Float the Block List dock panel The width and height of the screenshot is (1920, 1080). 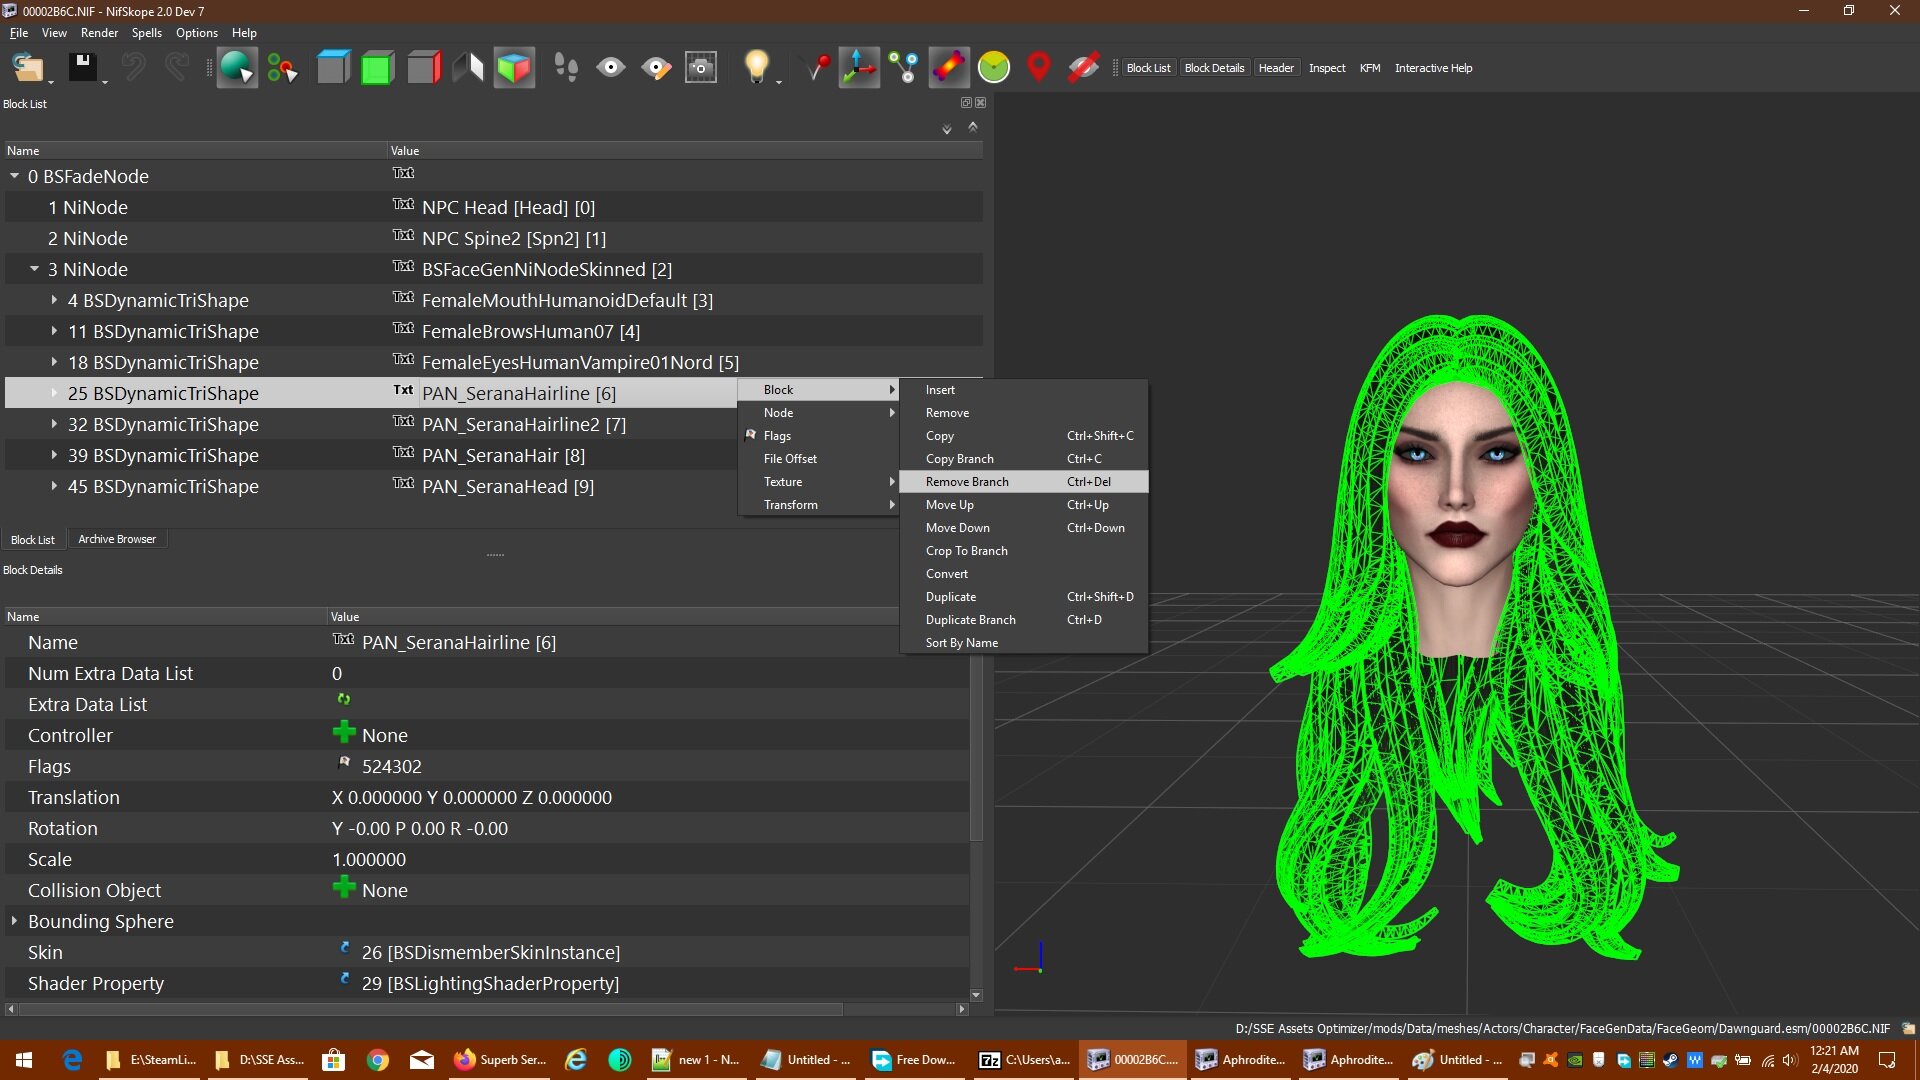tap(966, 103)
